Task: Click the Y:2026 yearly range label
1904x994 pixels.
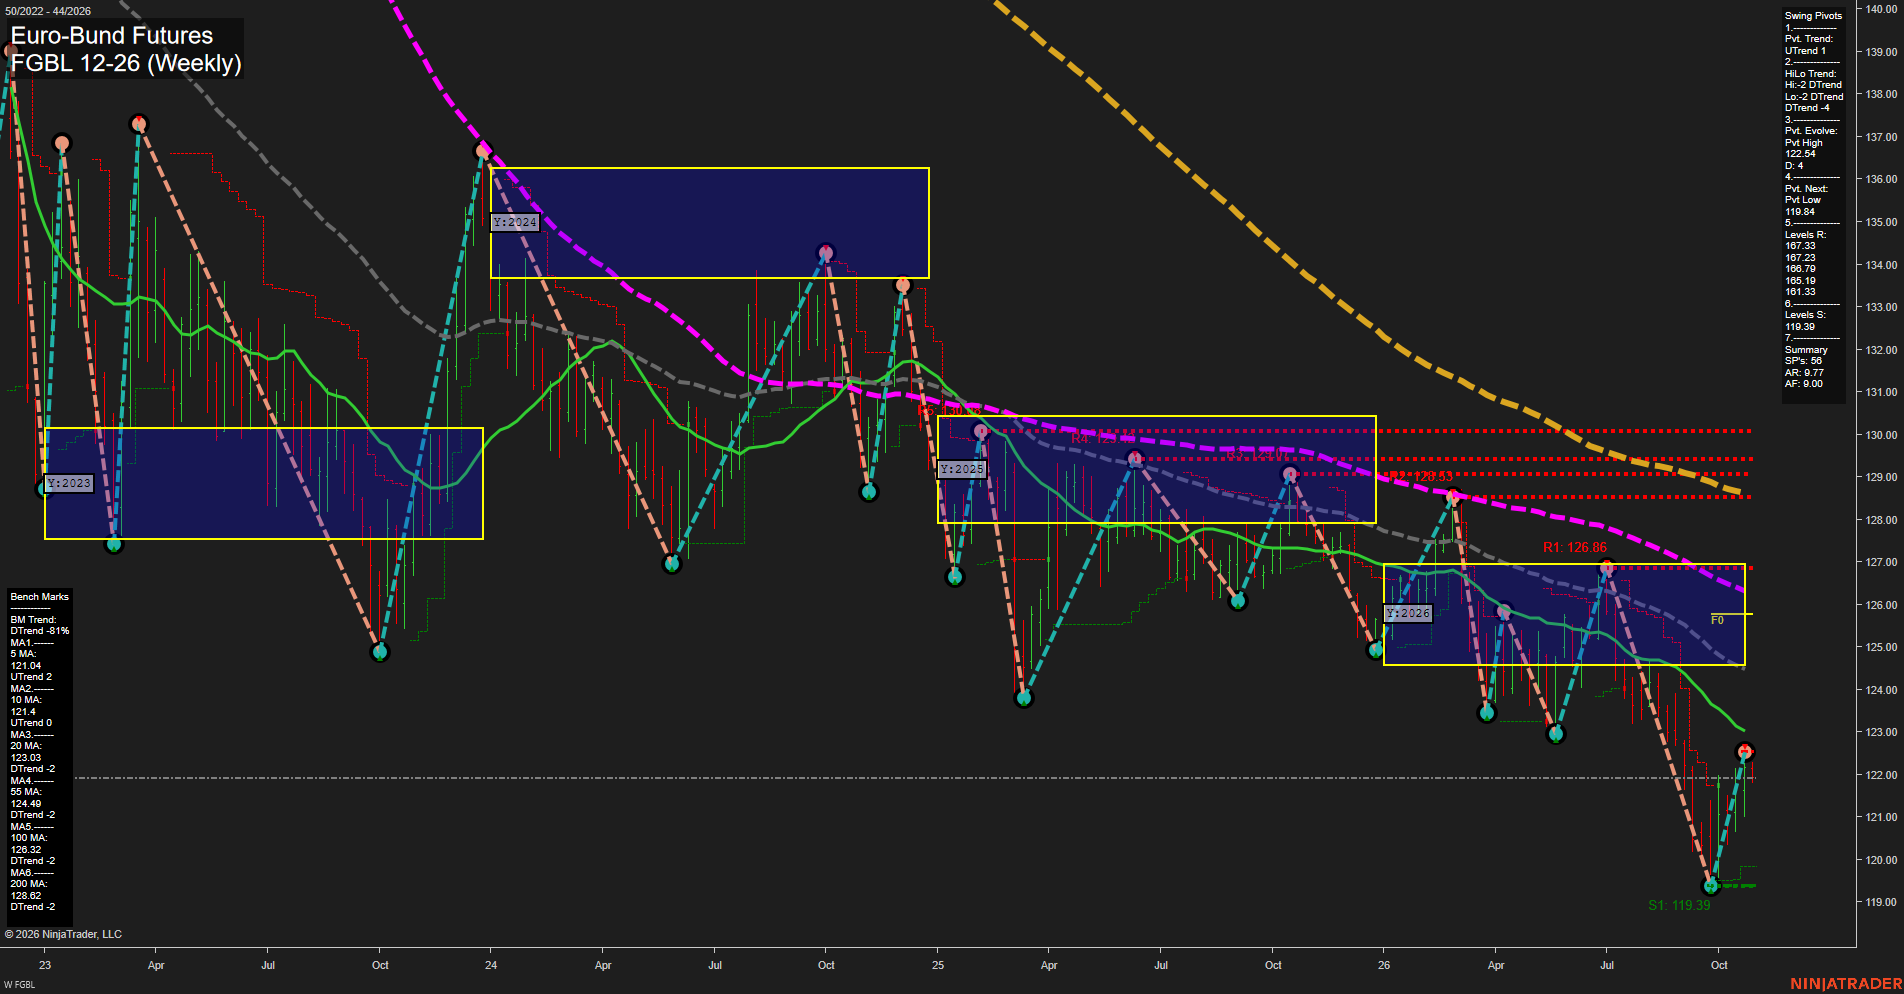Action: (x=1408, y=613)
